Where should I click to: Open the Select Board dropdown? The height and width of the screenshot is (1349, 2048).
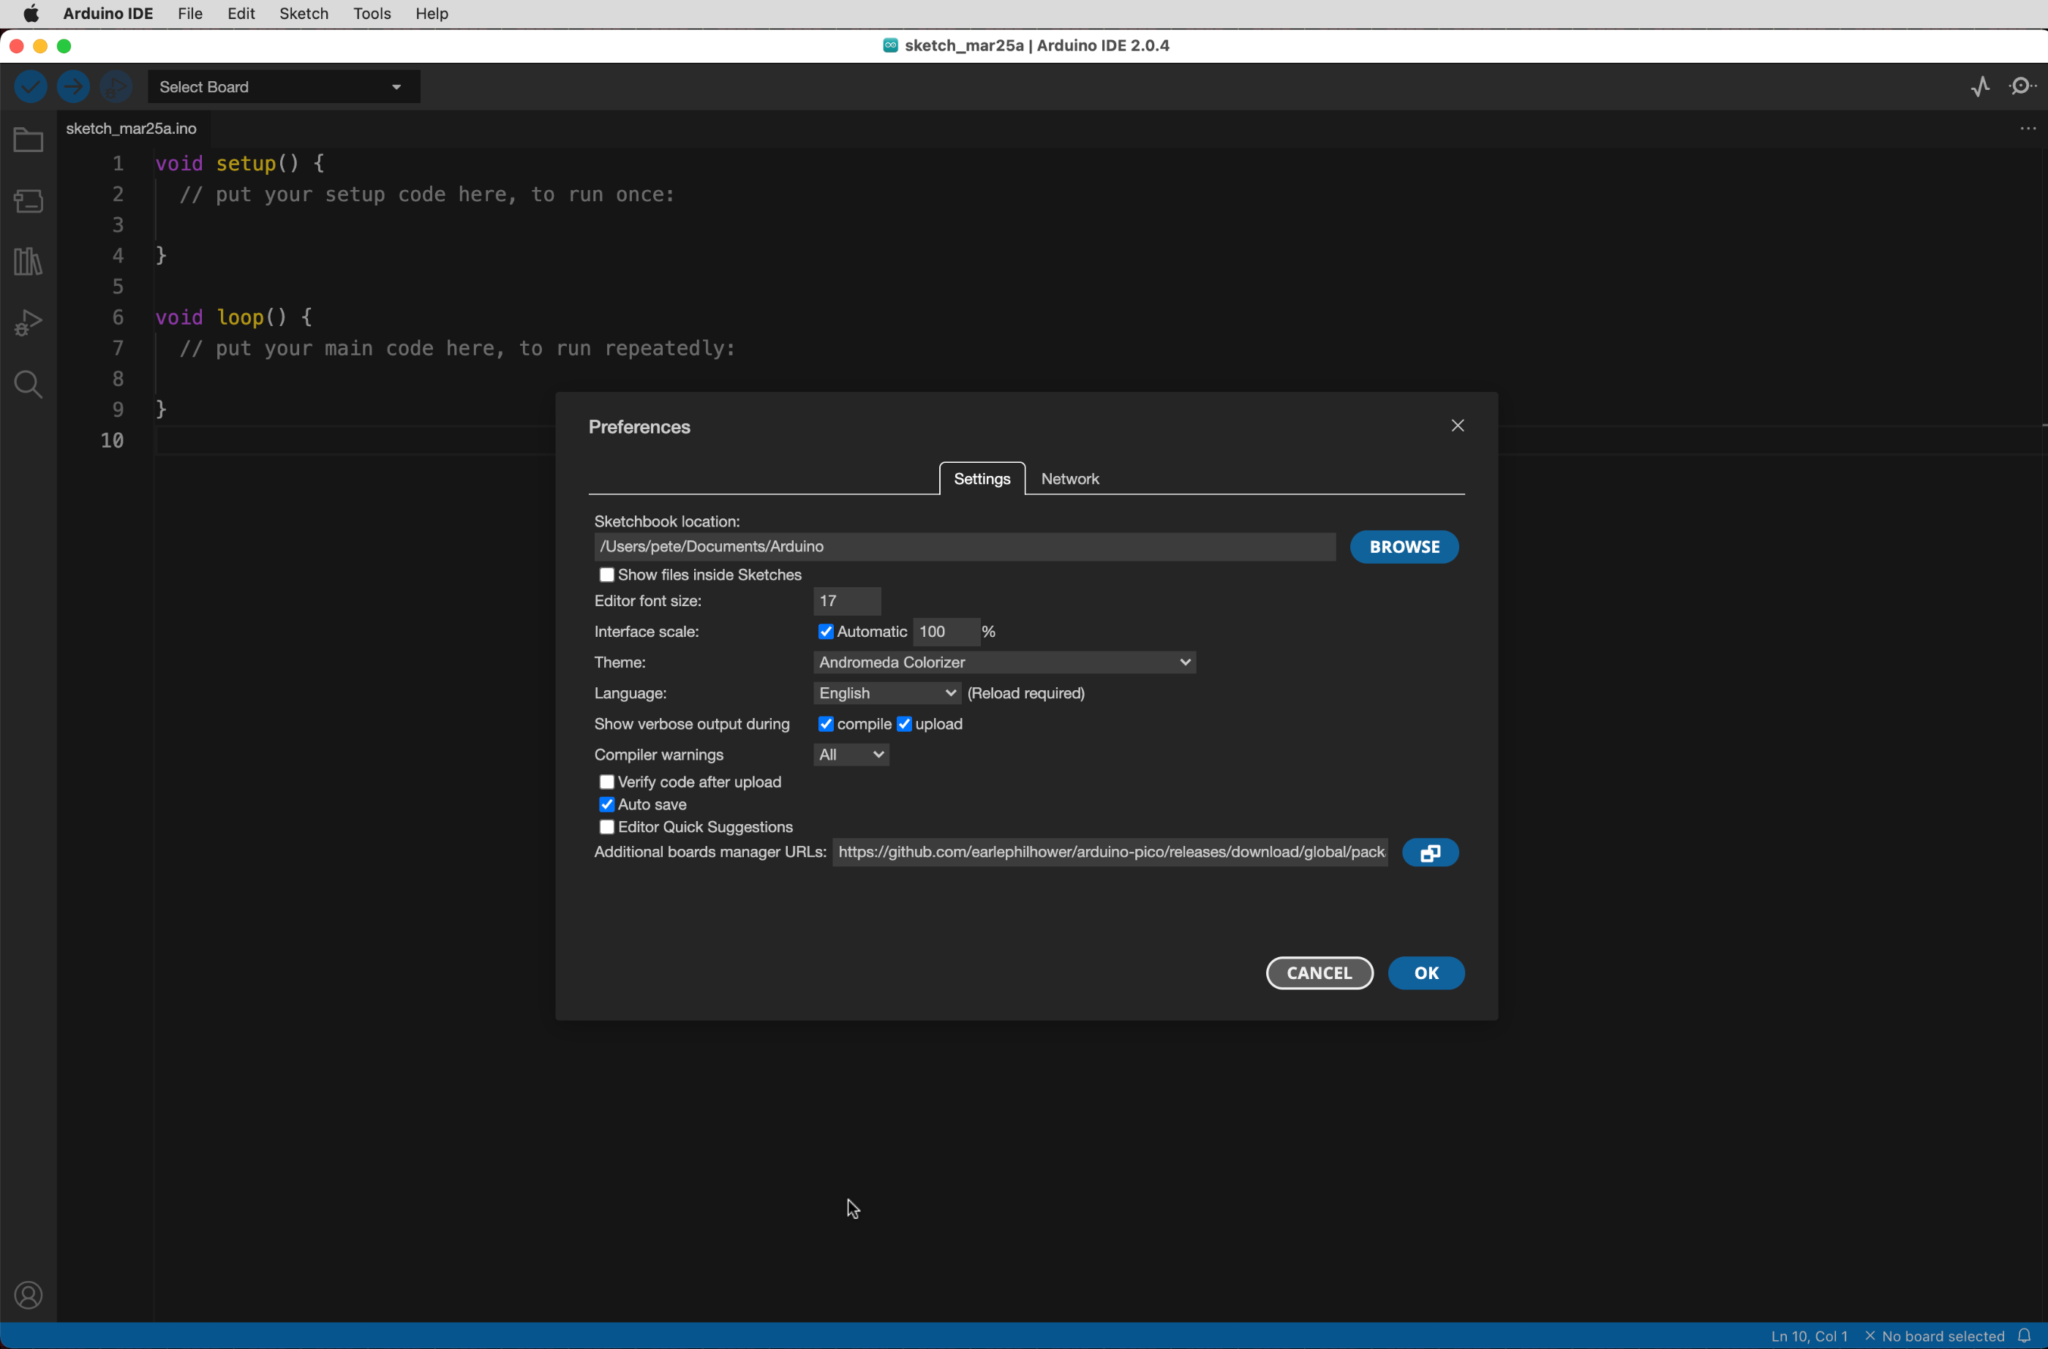(x=283, y=86)
